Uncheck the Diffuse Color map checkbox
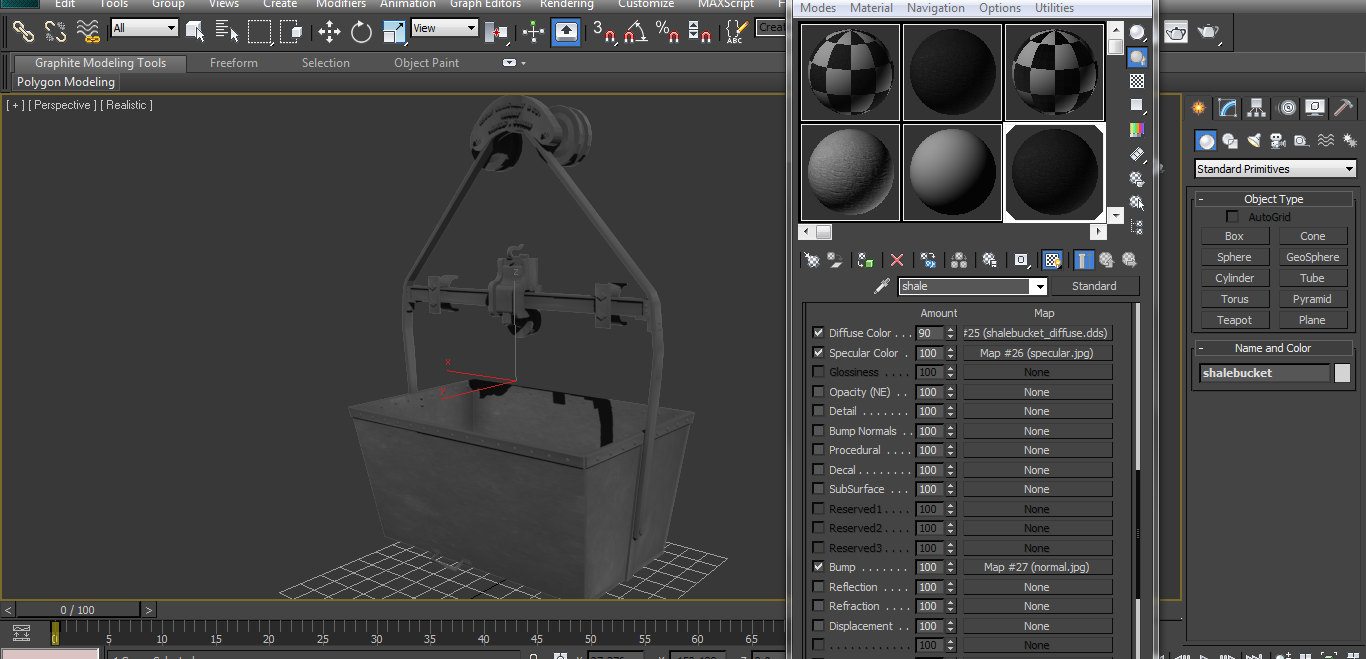This screenshot has height=659, width=1366. [818, 333]
